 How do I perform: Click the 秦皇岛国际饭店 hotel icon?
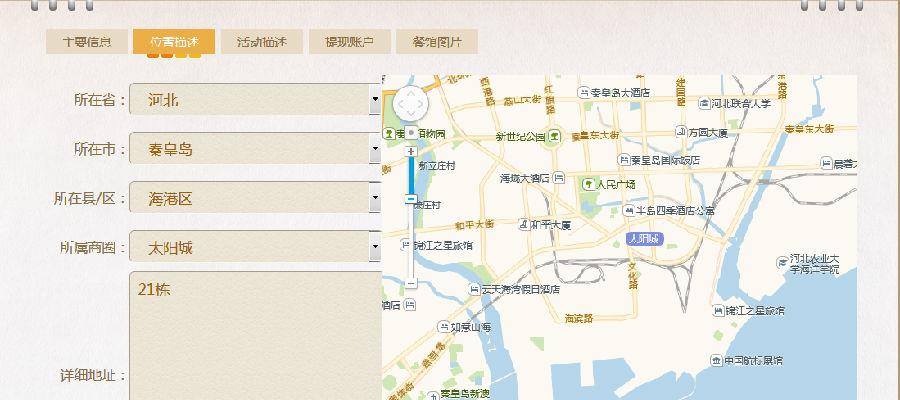[x=621, y=159]
